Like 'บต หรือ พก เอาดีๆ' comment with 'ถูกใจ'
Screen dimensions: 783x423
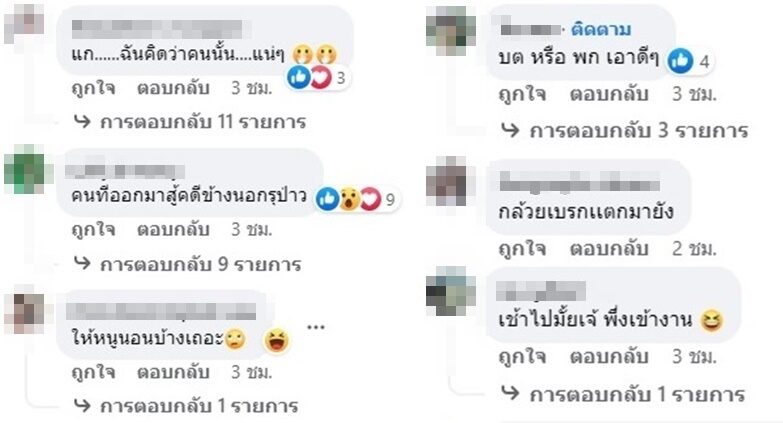point(522,93)
